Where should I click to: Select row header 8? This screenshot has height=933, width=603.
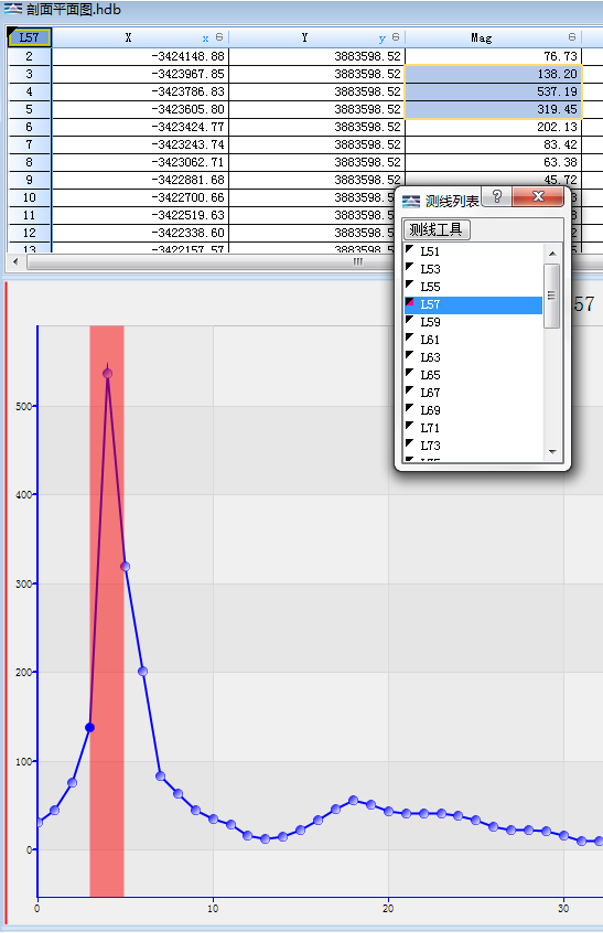[x=29, y=162]
